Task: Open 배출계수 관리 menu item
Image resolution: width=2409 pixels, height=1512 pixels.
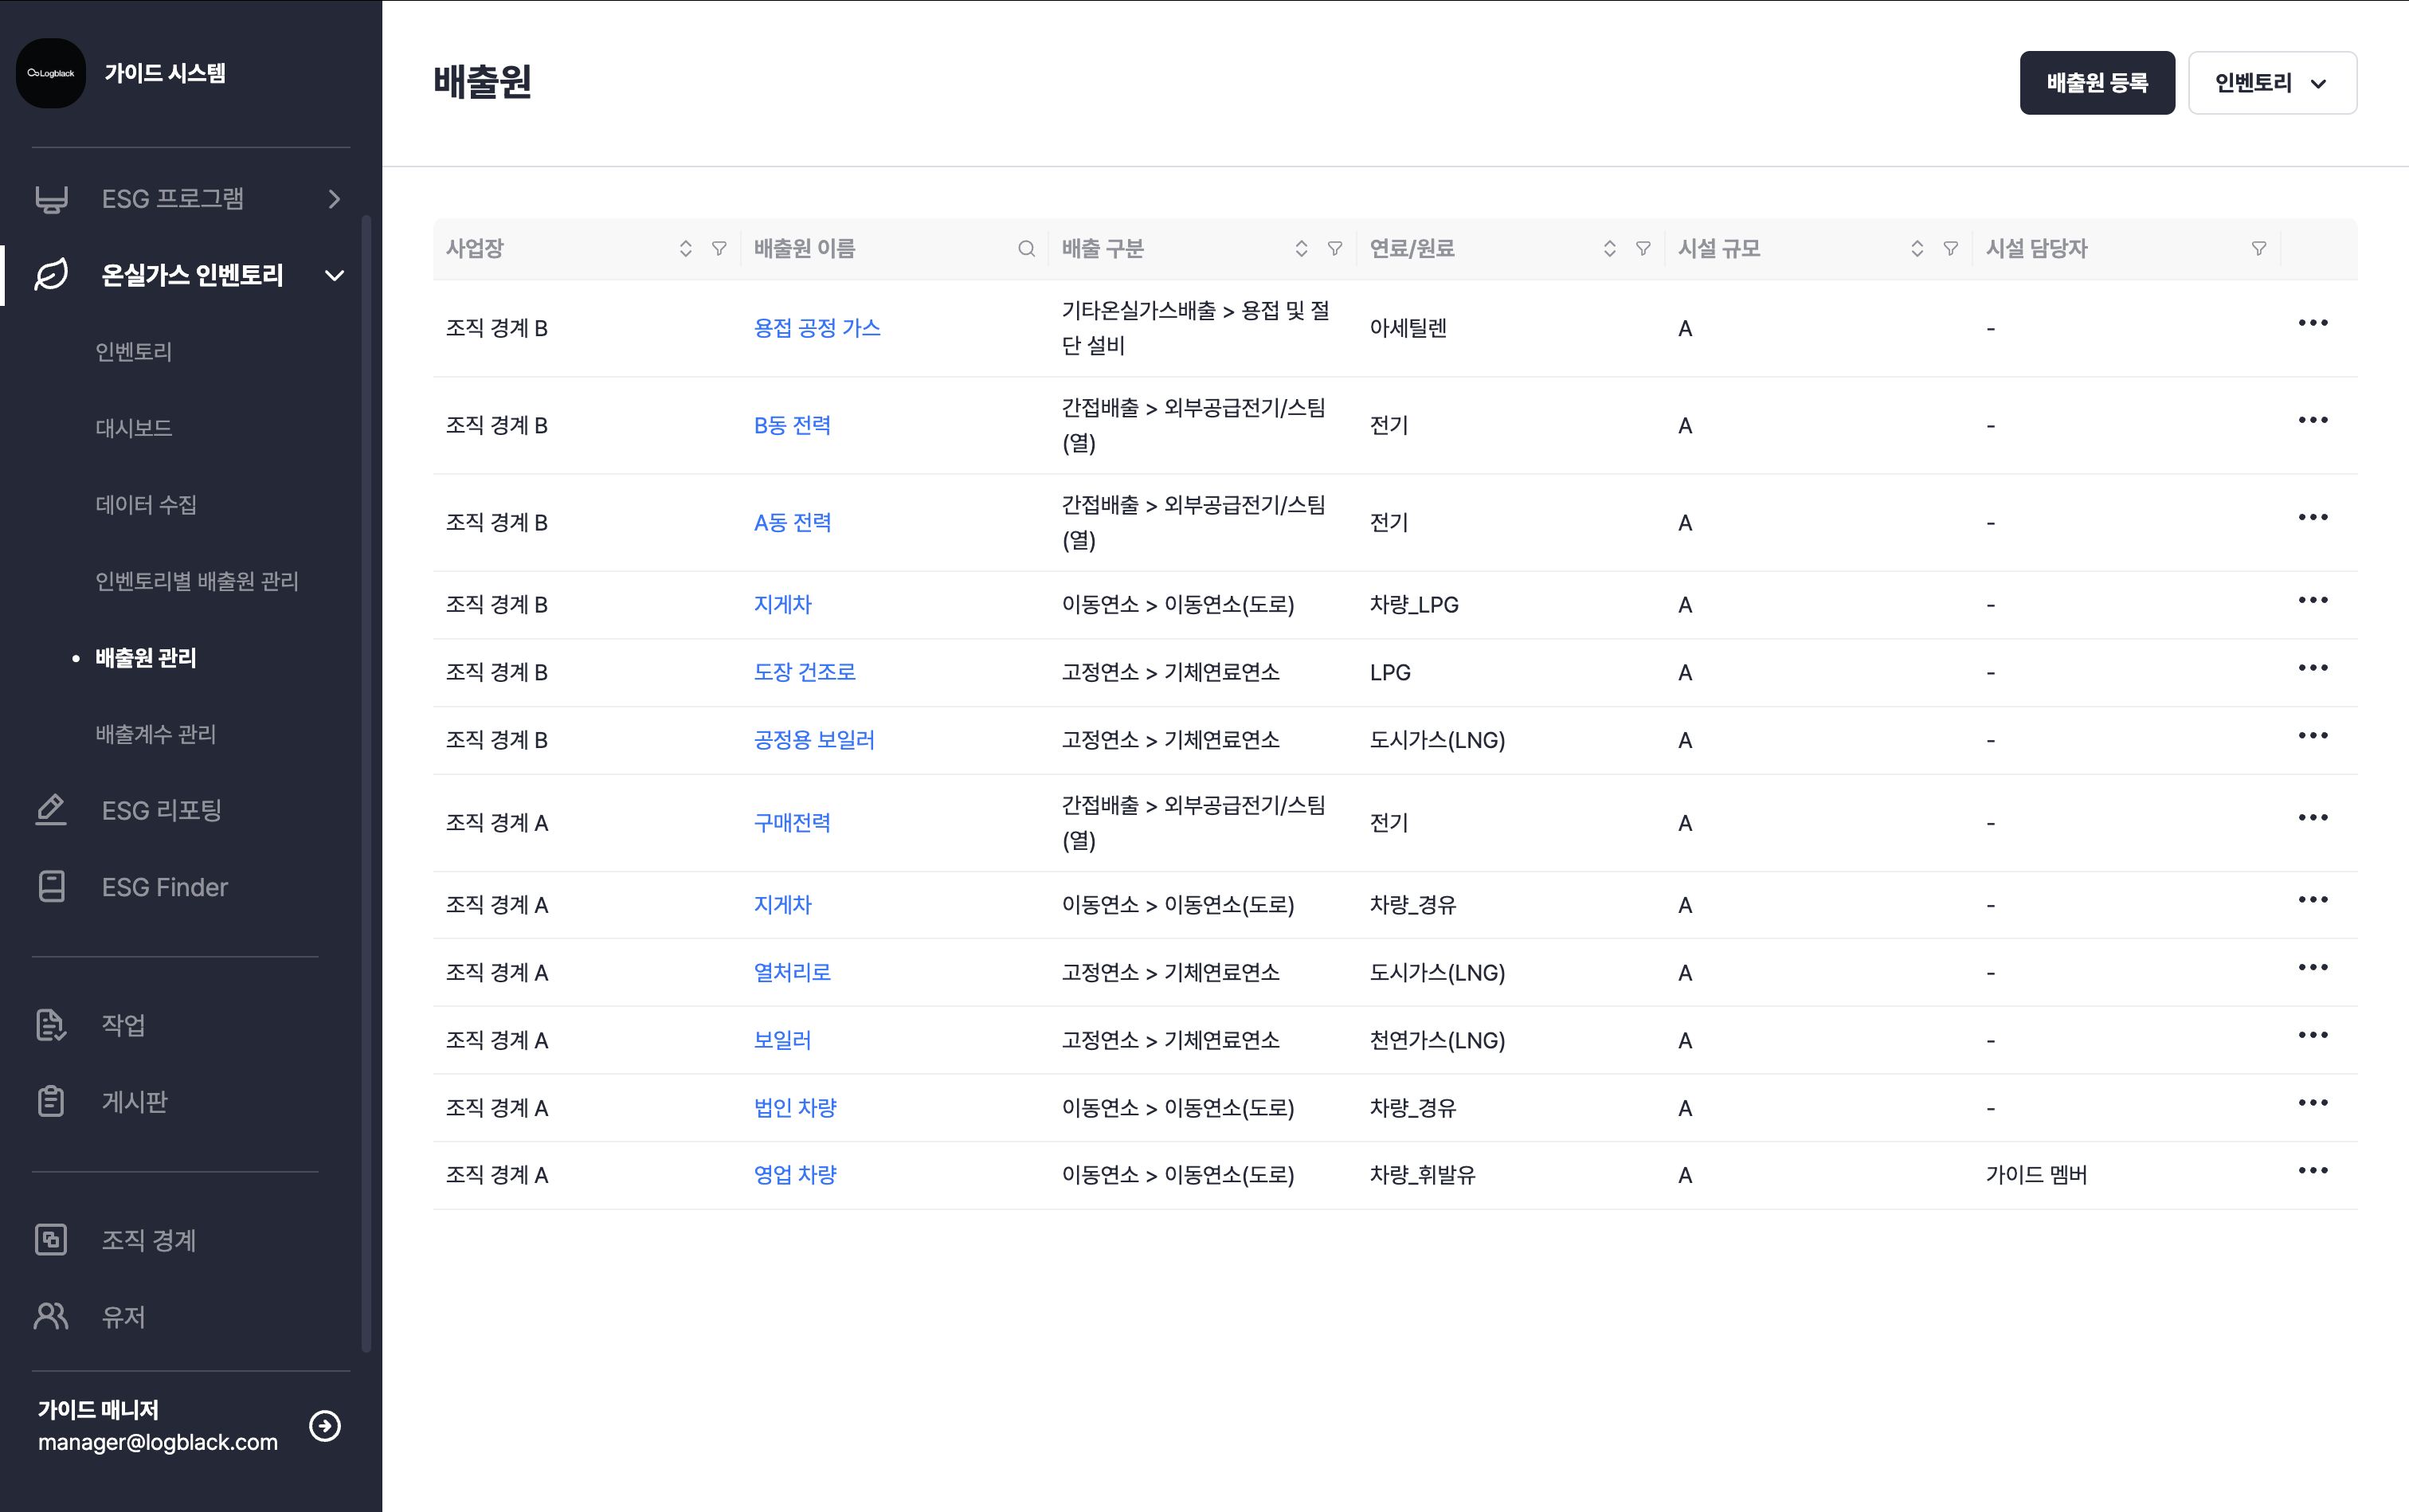Action: (x=156, y=734)
